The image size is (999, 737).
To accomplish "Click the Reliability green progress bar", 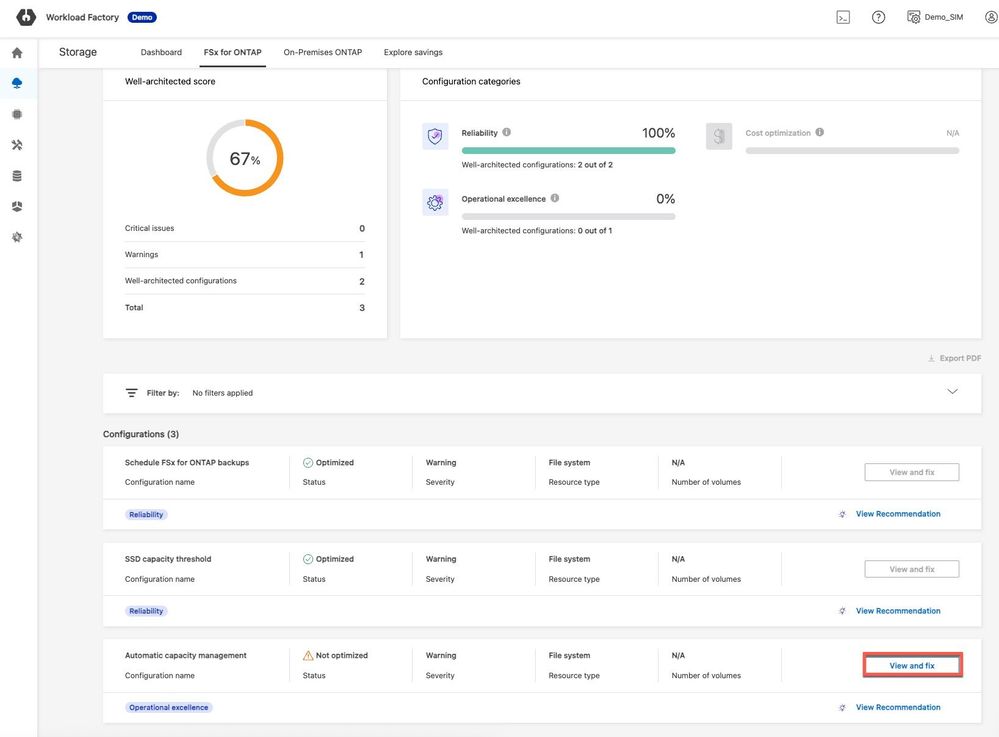I will tap(568, 151).
